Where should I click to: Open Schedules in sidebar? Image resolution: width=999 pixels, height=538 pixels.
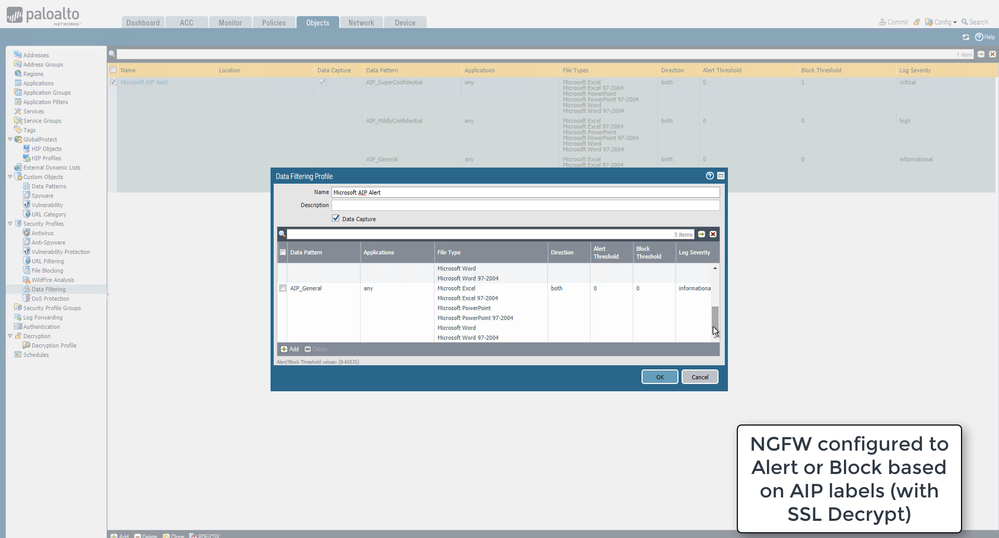pos(36,355)
